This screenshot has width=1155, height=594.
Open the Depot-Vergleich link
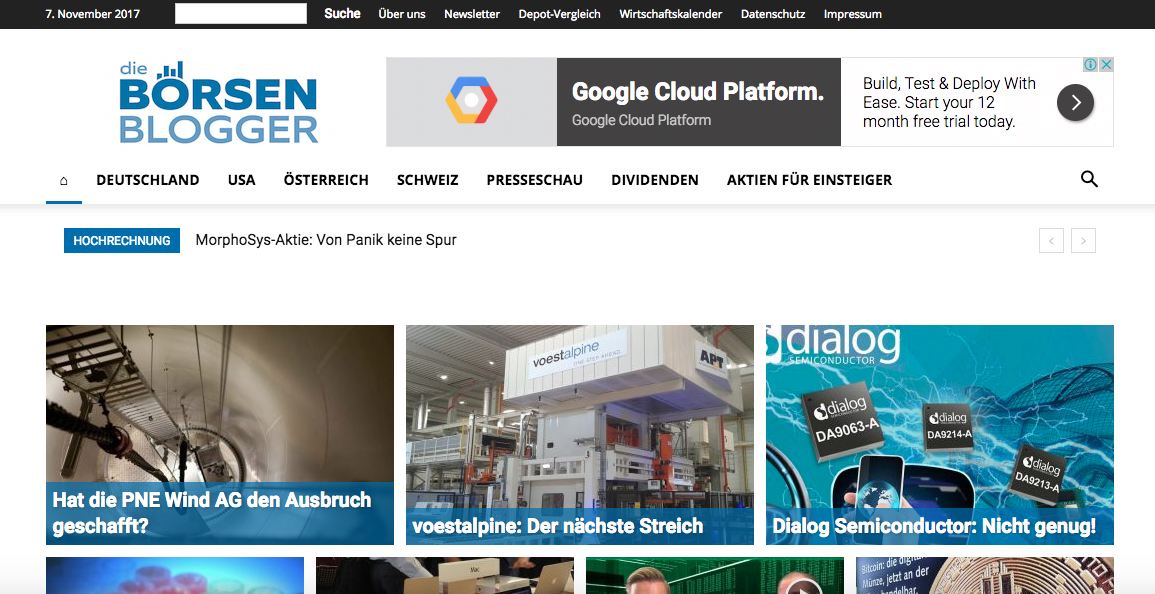(560, 14)
